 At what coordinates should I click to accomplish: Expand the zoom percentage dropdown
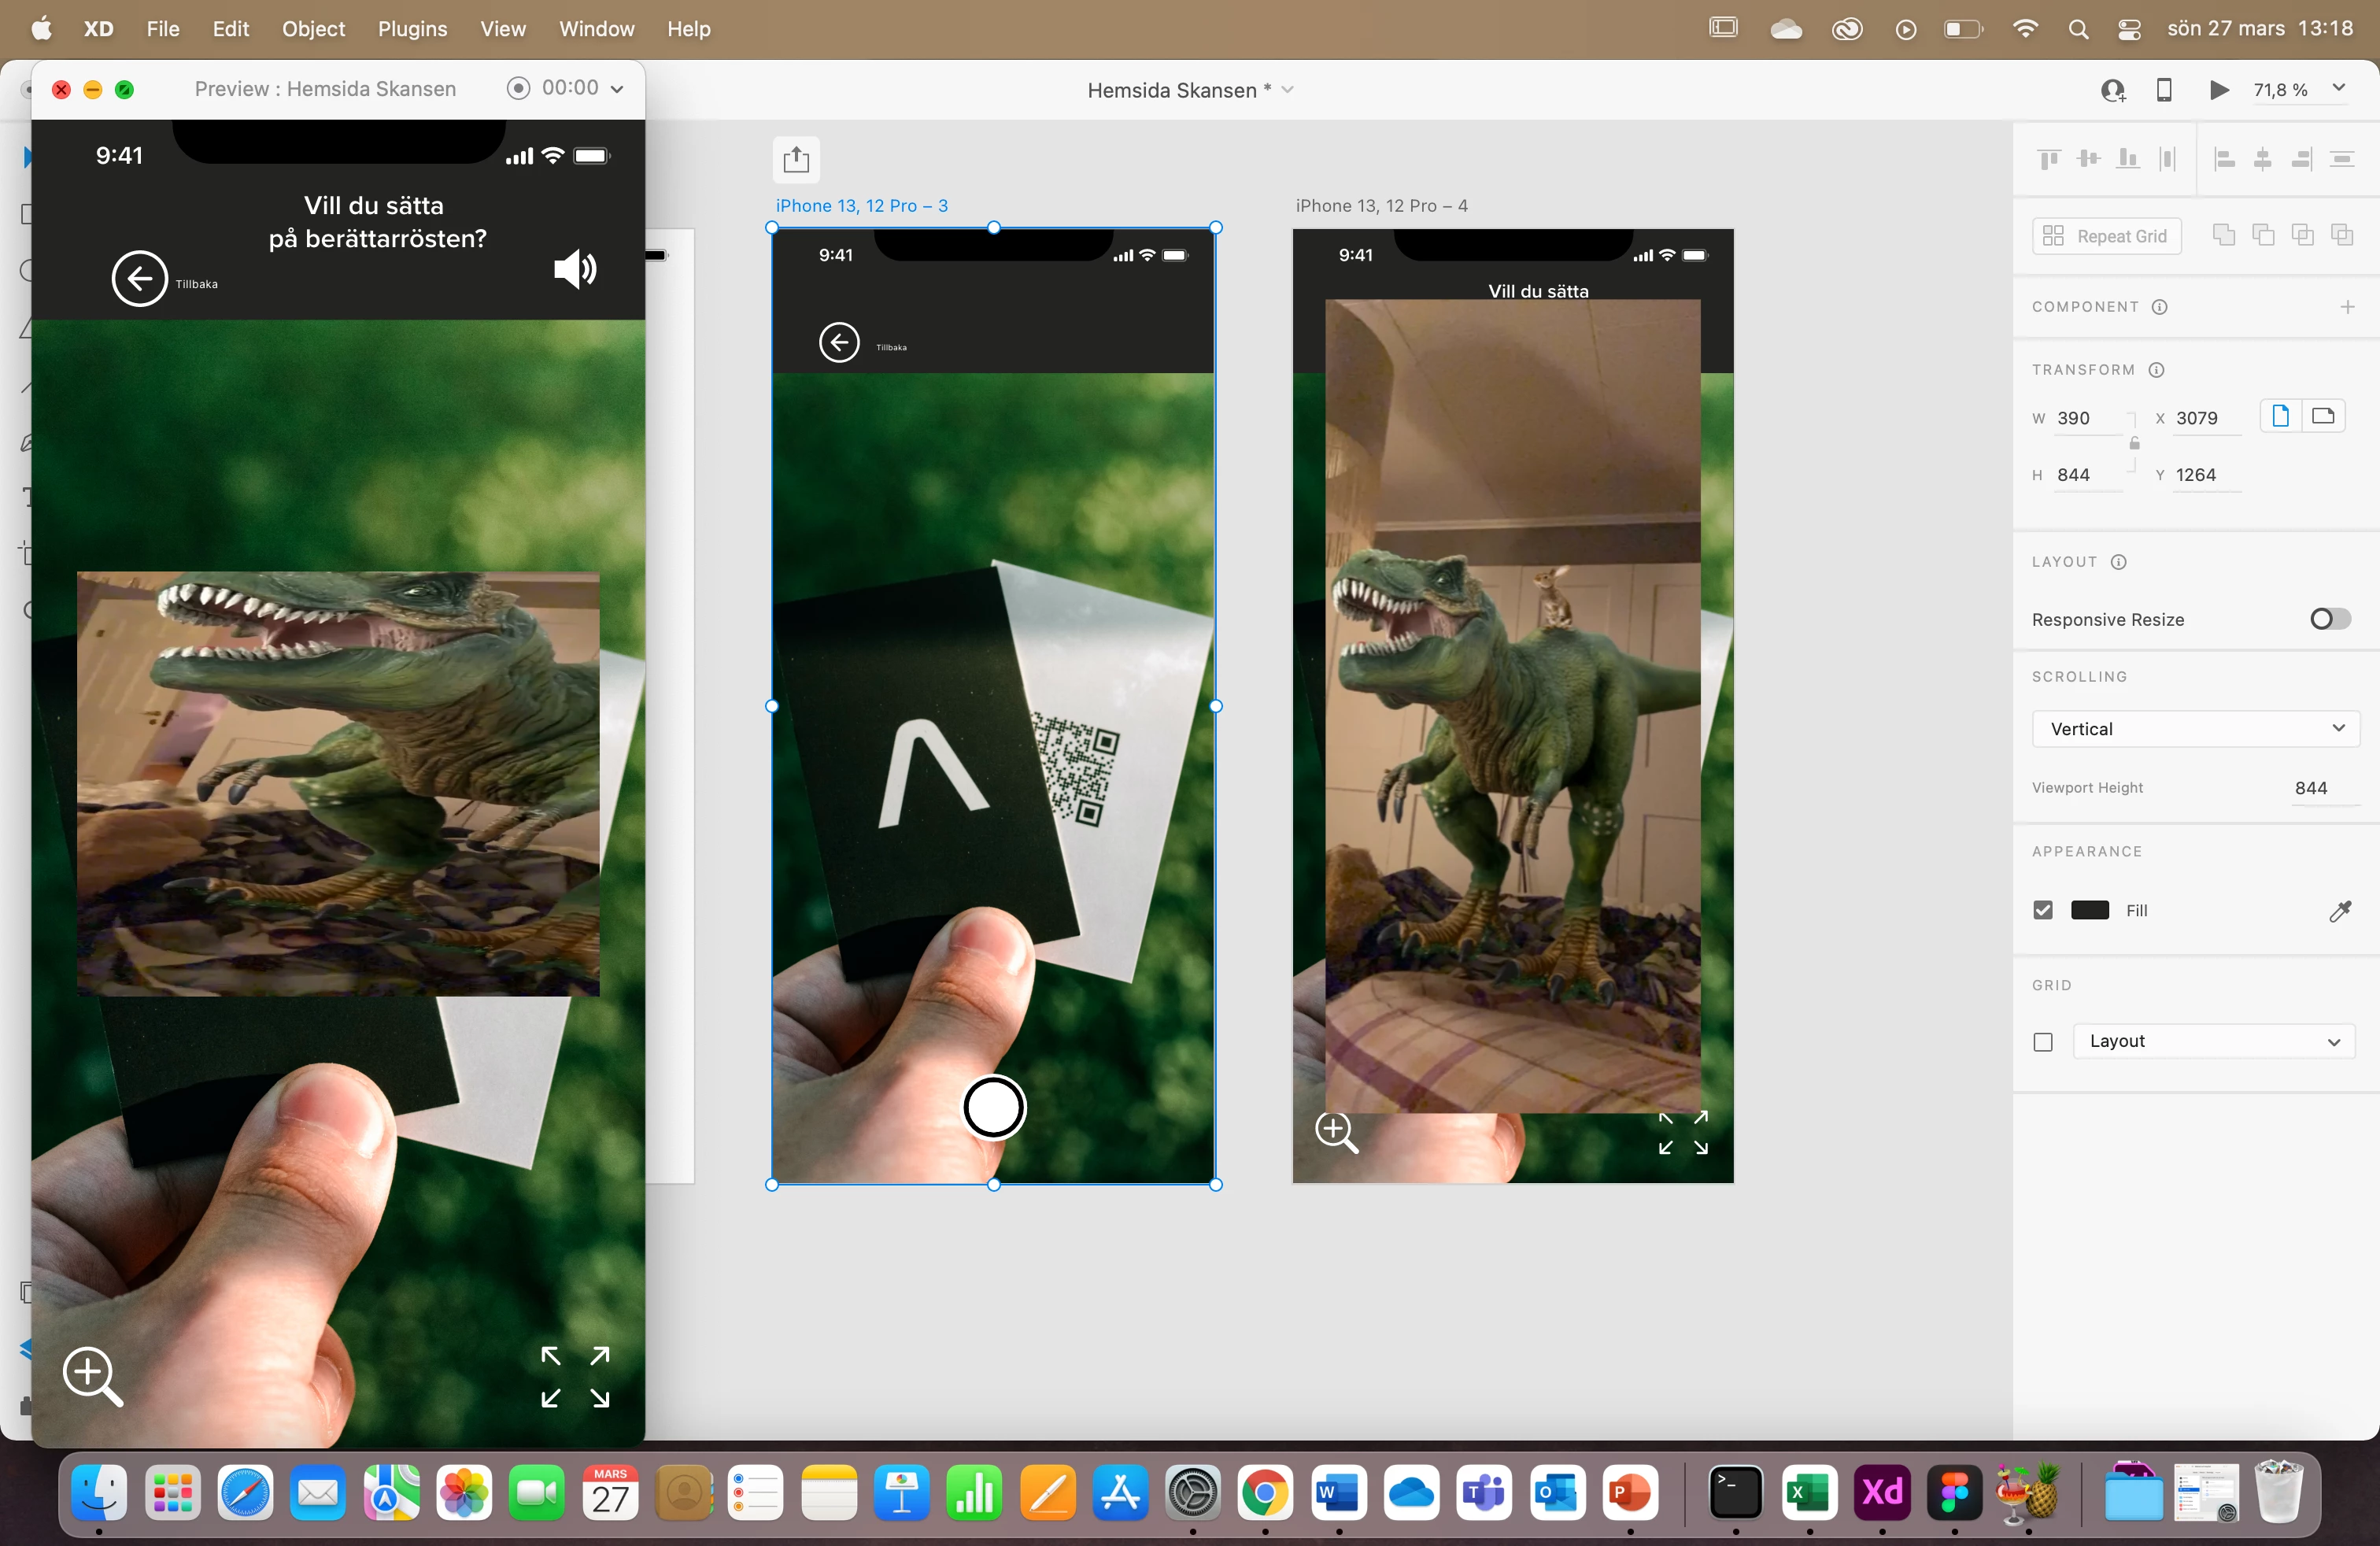coord(2339,89)
